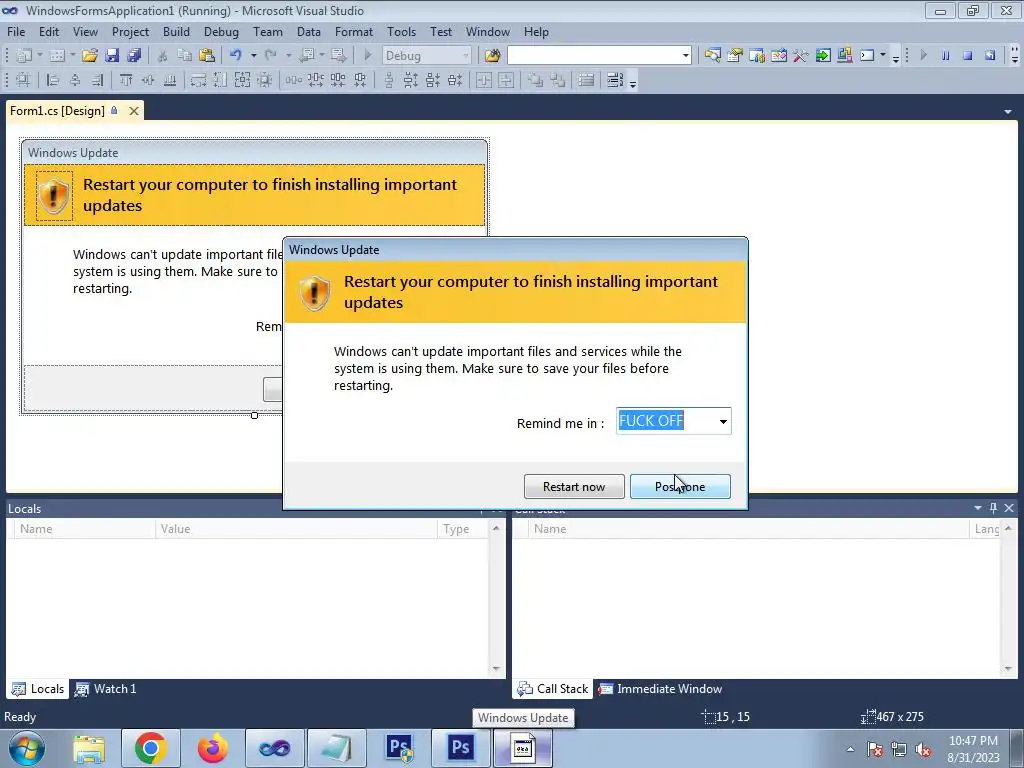Image resolution: width=1024 pixels, height=768 pixels.
Task: Click the Save All icon
Action: (x=134, y=56)
